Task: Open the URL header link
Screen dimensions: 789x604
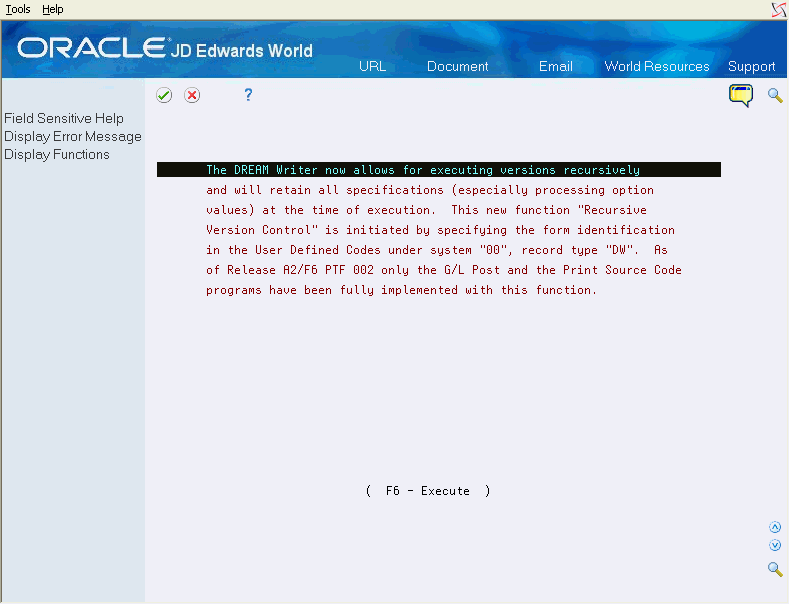Action: coord(372,66)
